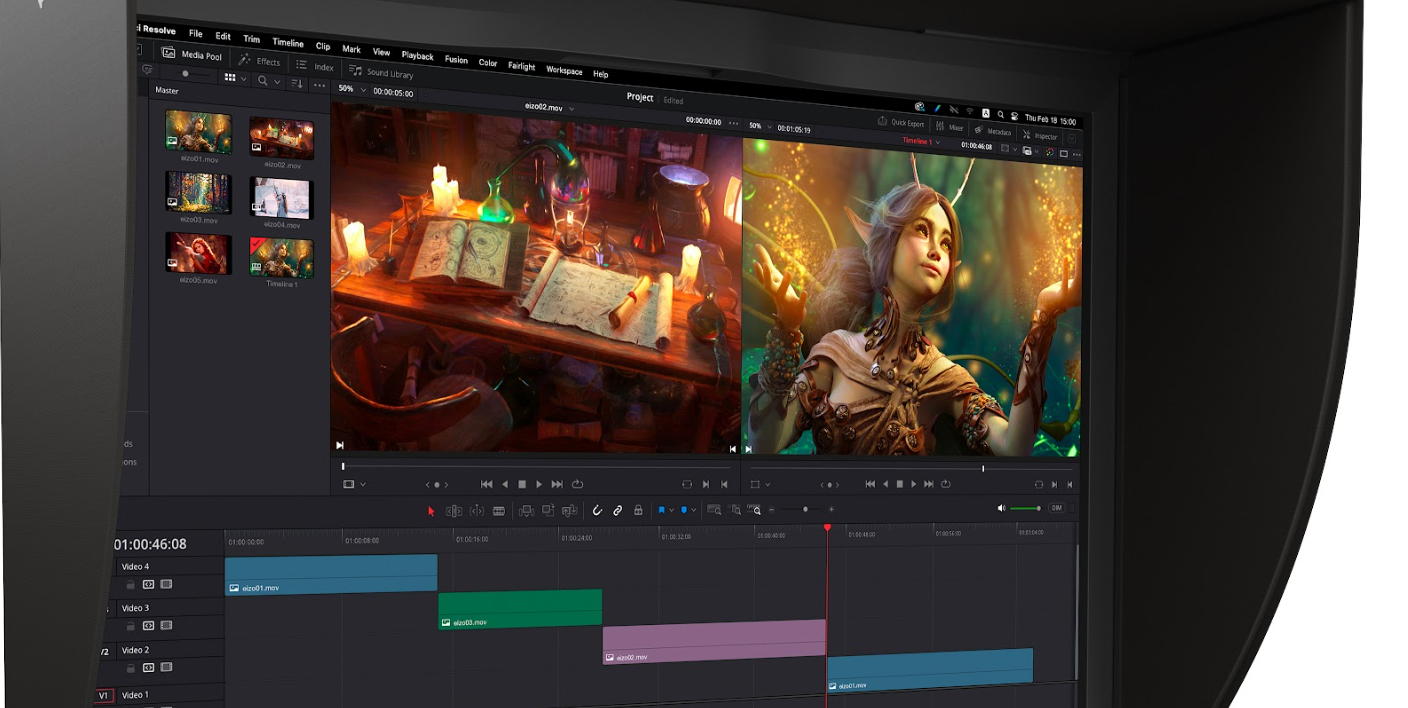Open the Index panel
1408x708 pixels.
coord(318,67)
